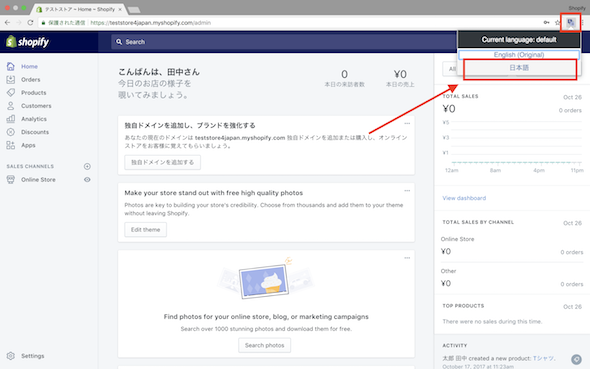The height and width of the screenshot is (369, 590).
Task: Click the Apps icon in sidebar
Action: click(x=11, y=145)
